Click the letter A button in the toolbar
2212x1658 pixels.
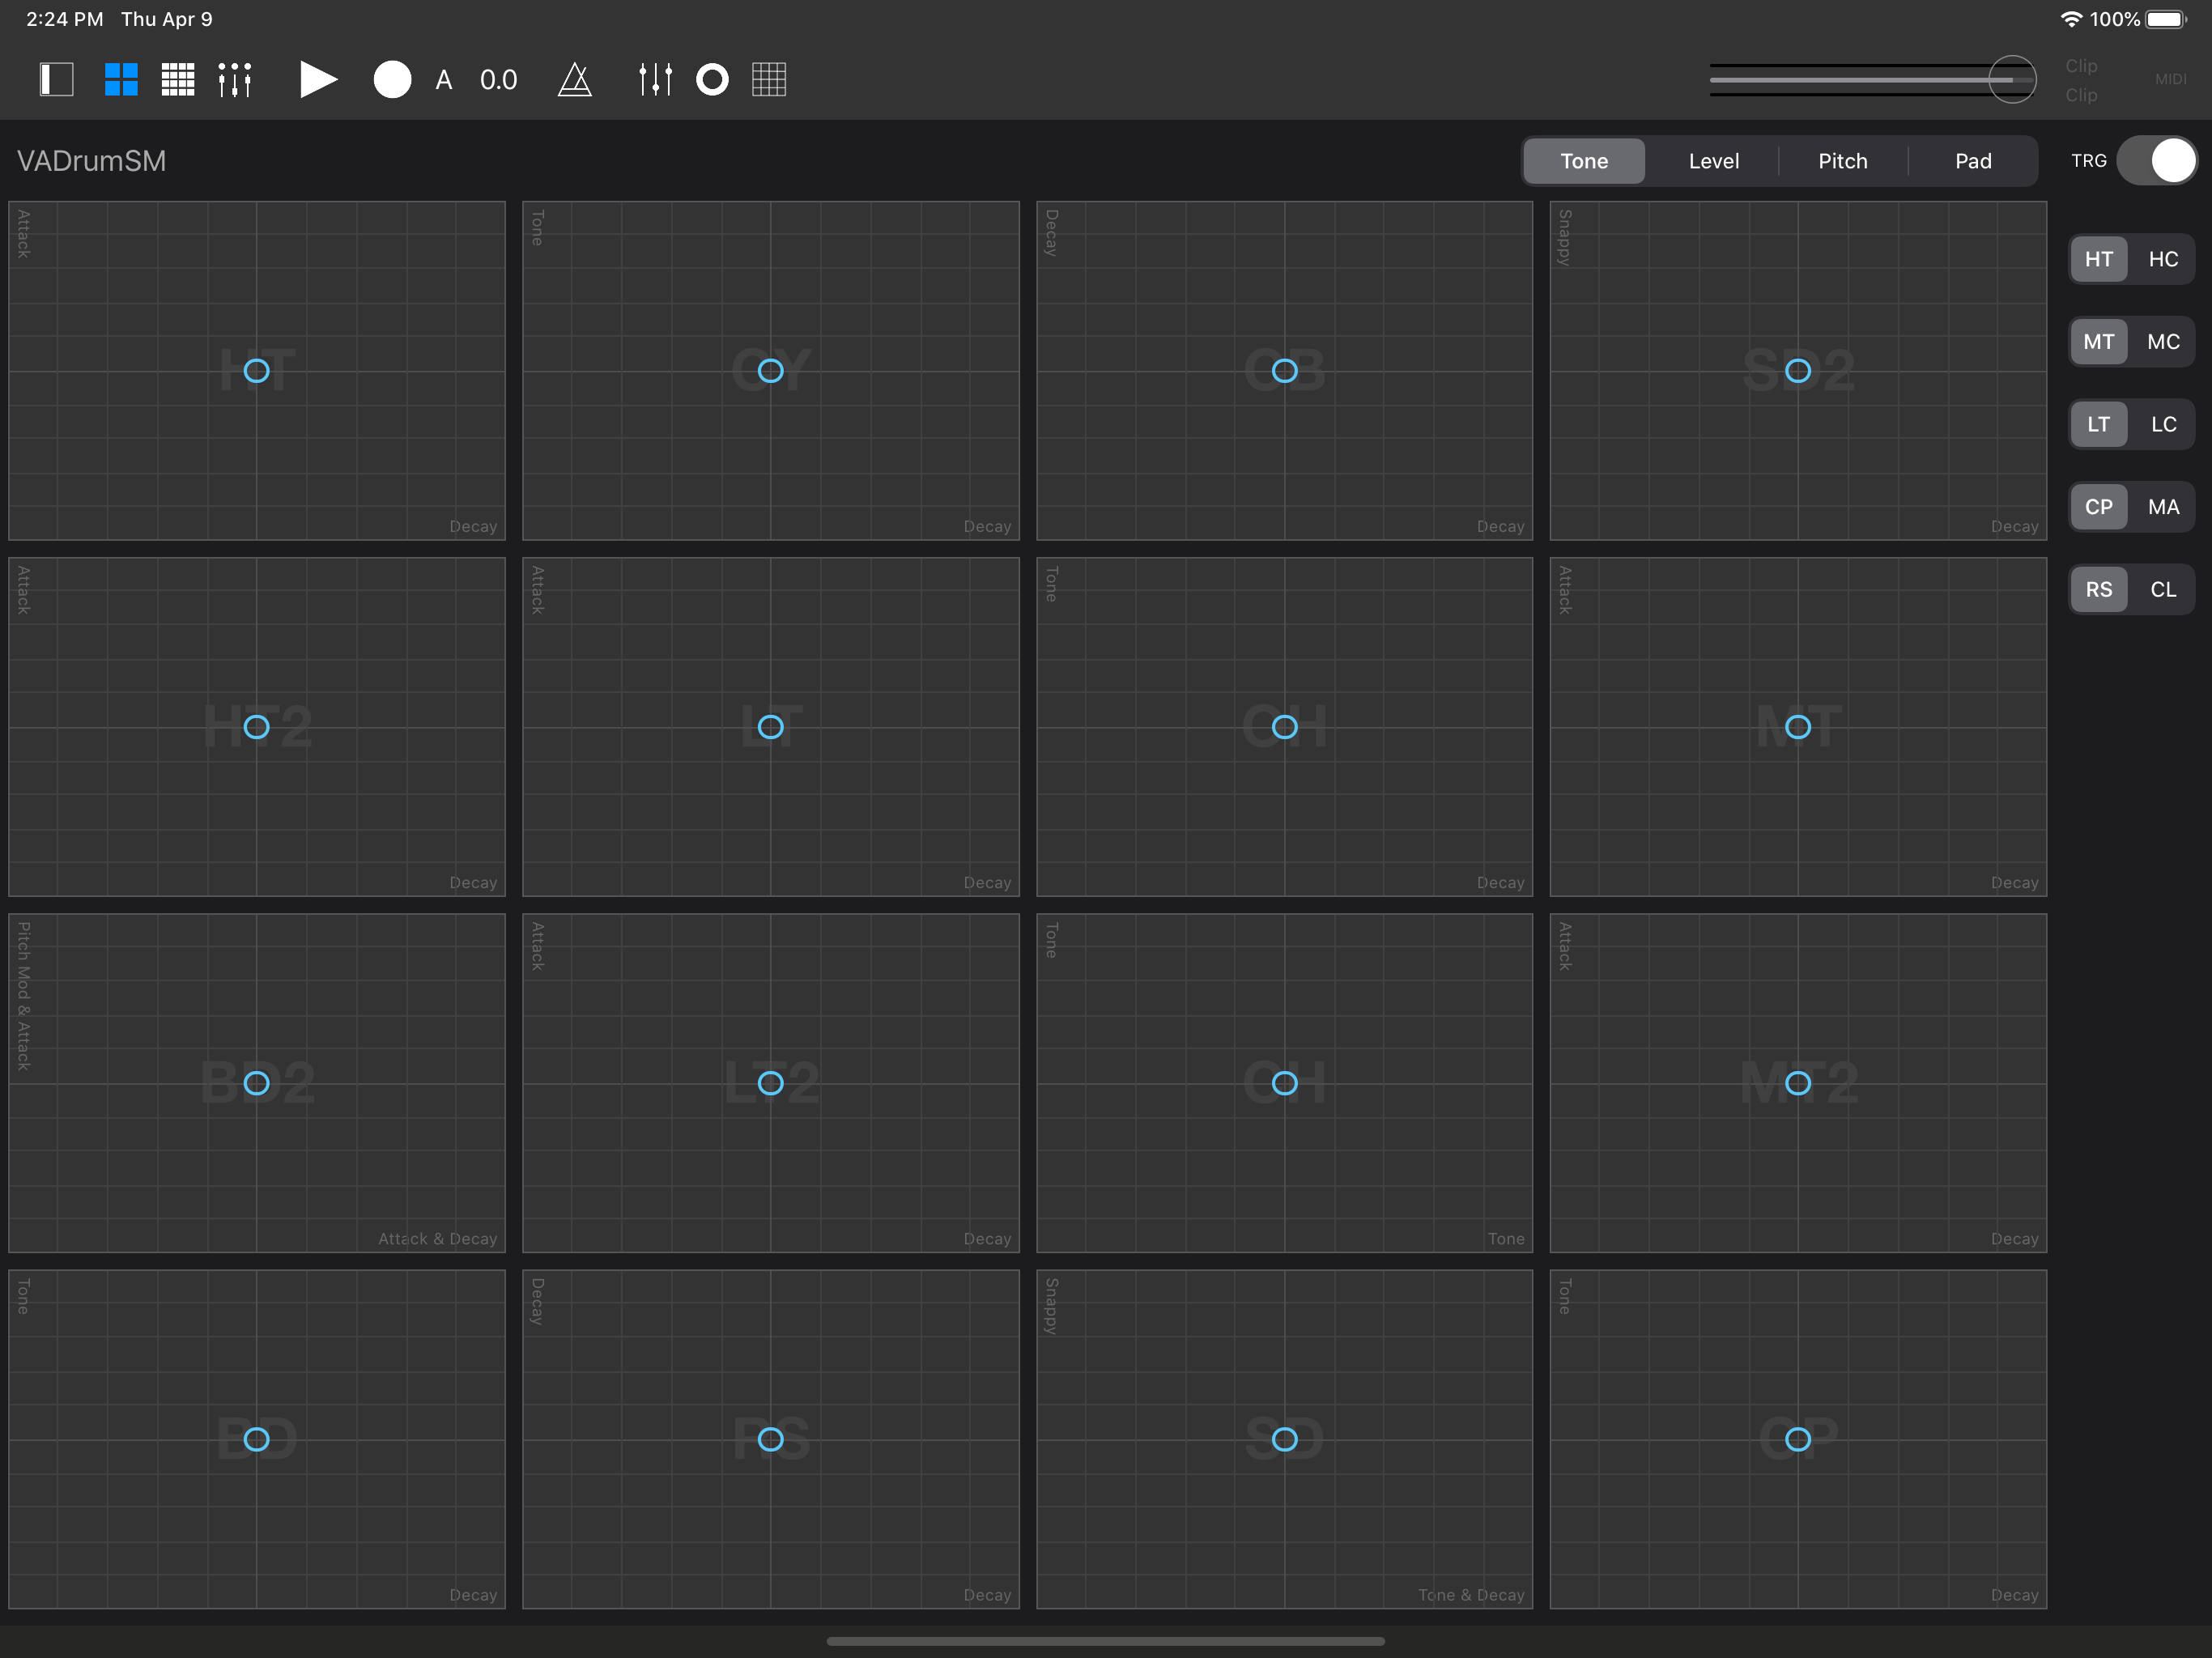(444, 80)
